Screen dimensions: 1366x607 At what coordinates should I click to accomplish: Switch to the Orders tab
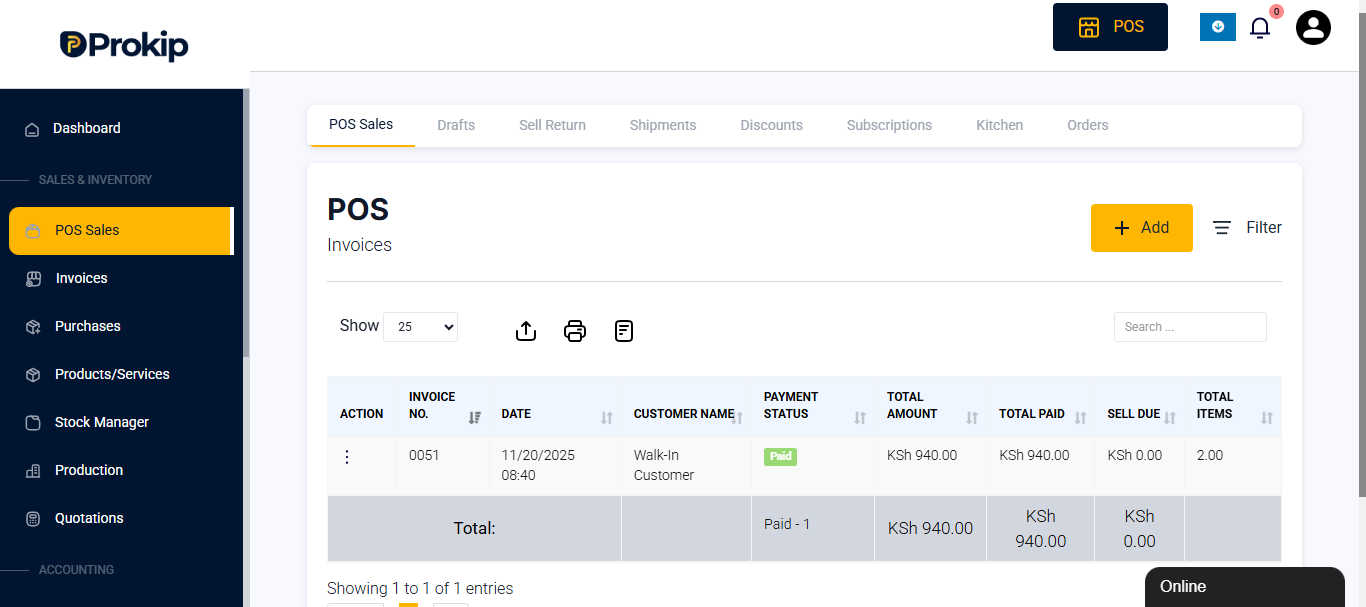pyautogui.click(x=1087, y=126)
